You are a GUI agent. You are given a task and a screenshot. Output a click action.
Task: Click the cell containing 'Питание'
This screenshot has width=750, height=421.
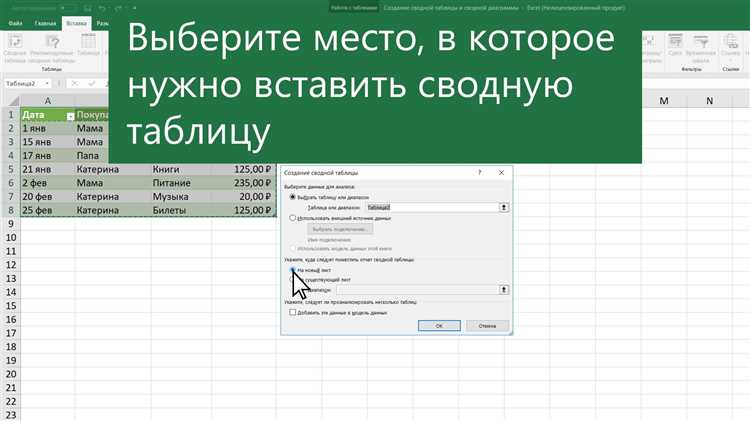[x=181, y=183]
